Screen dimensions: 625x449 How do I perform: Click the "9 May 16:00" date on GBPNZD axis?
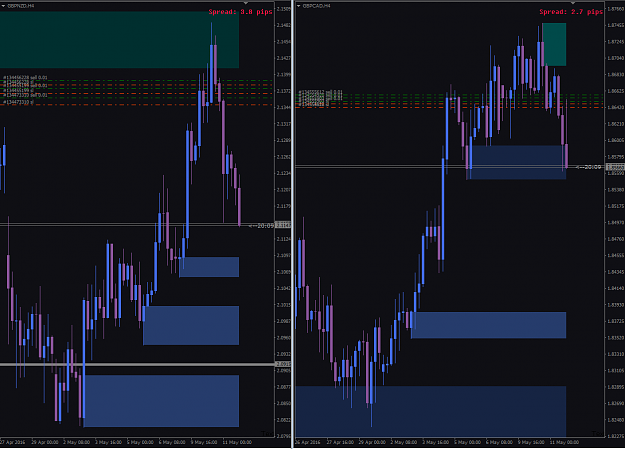click(x=204, y=442)
